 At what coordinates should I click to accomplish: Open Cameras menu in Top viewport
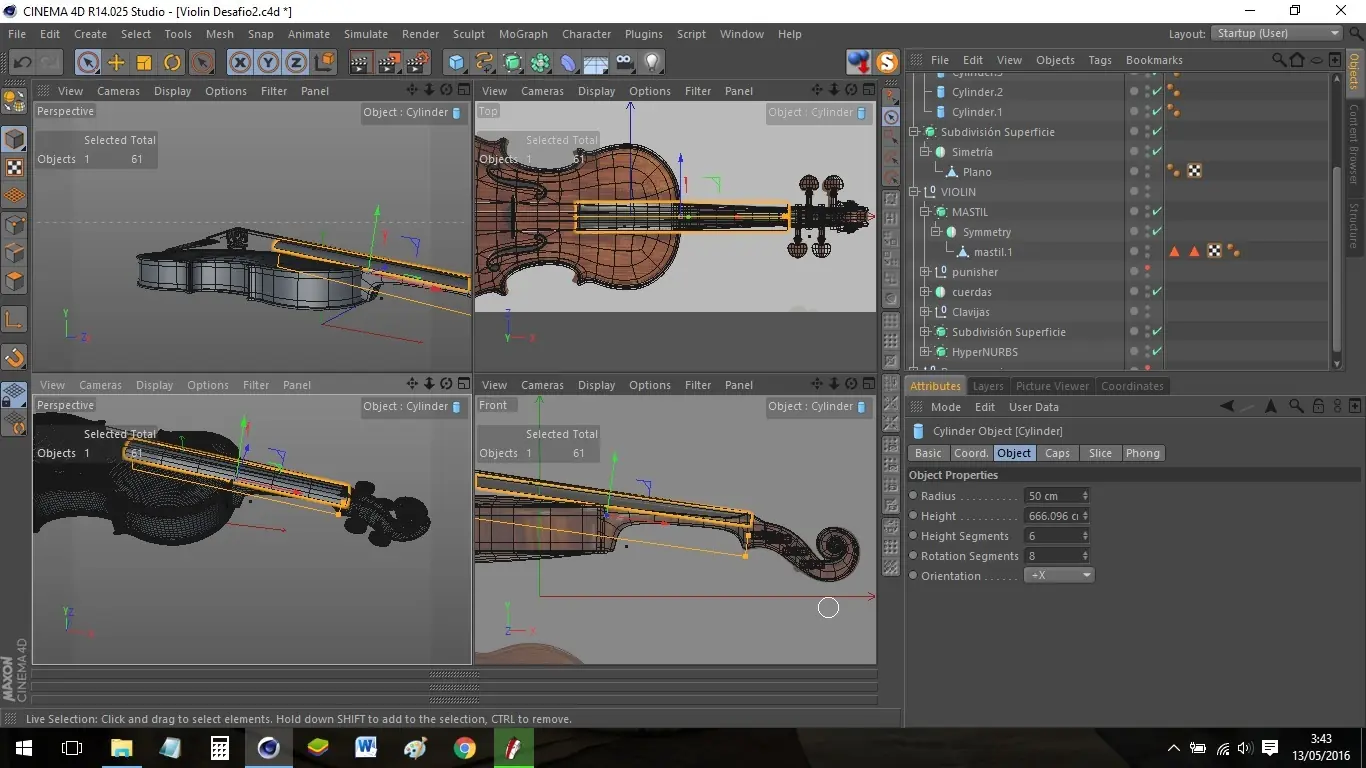click(543, 91)
